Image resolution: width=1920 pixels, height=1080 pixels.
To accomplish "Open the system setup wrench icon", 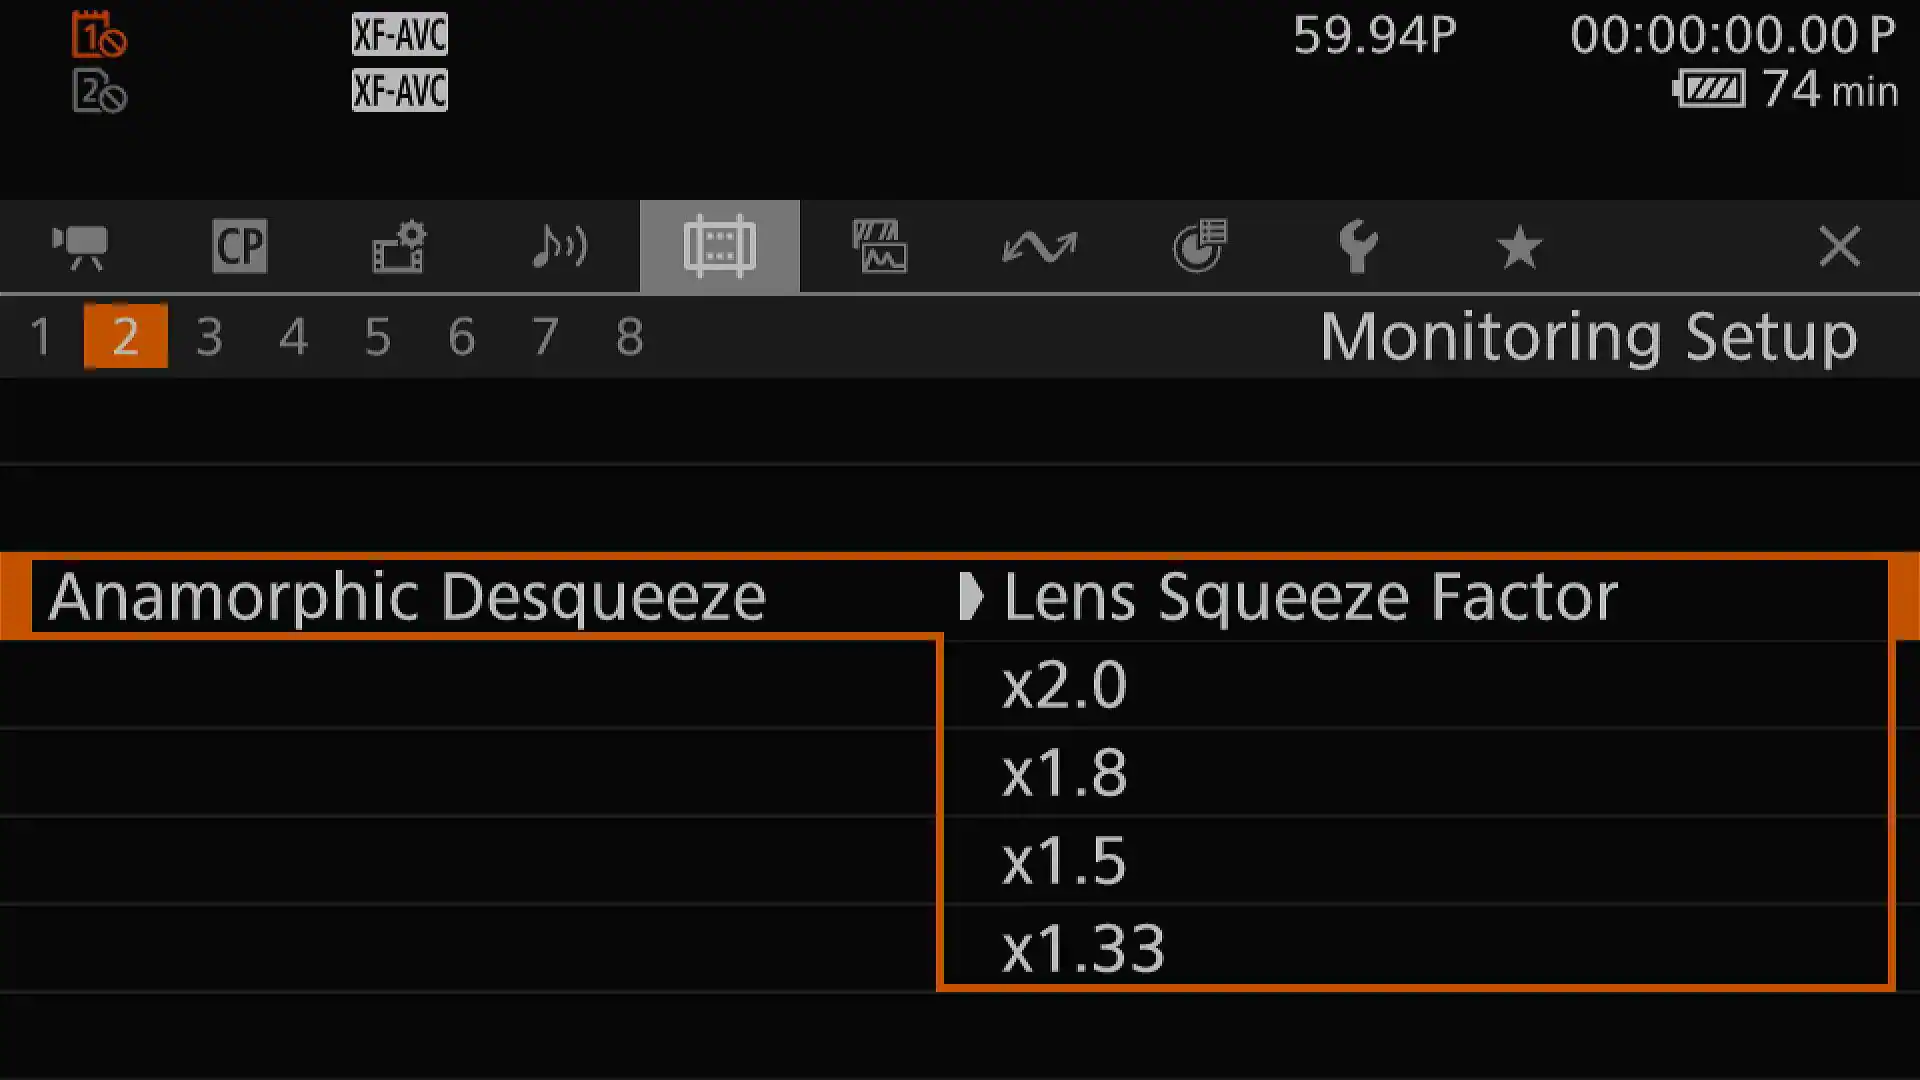I will point(1360,246).
